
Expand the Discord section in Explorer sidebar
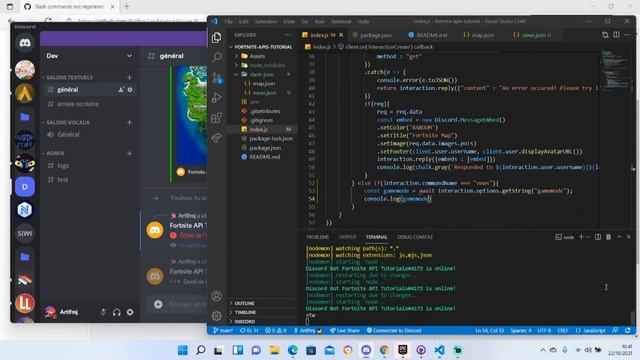[244, 322]
